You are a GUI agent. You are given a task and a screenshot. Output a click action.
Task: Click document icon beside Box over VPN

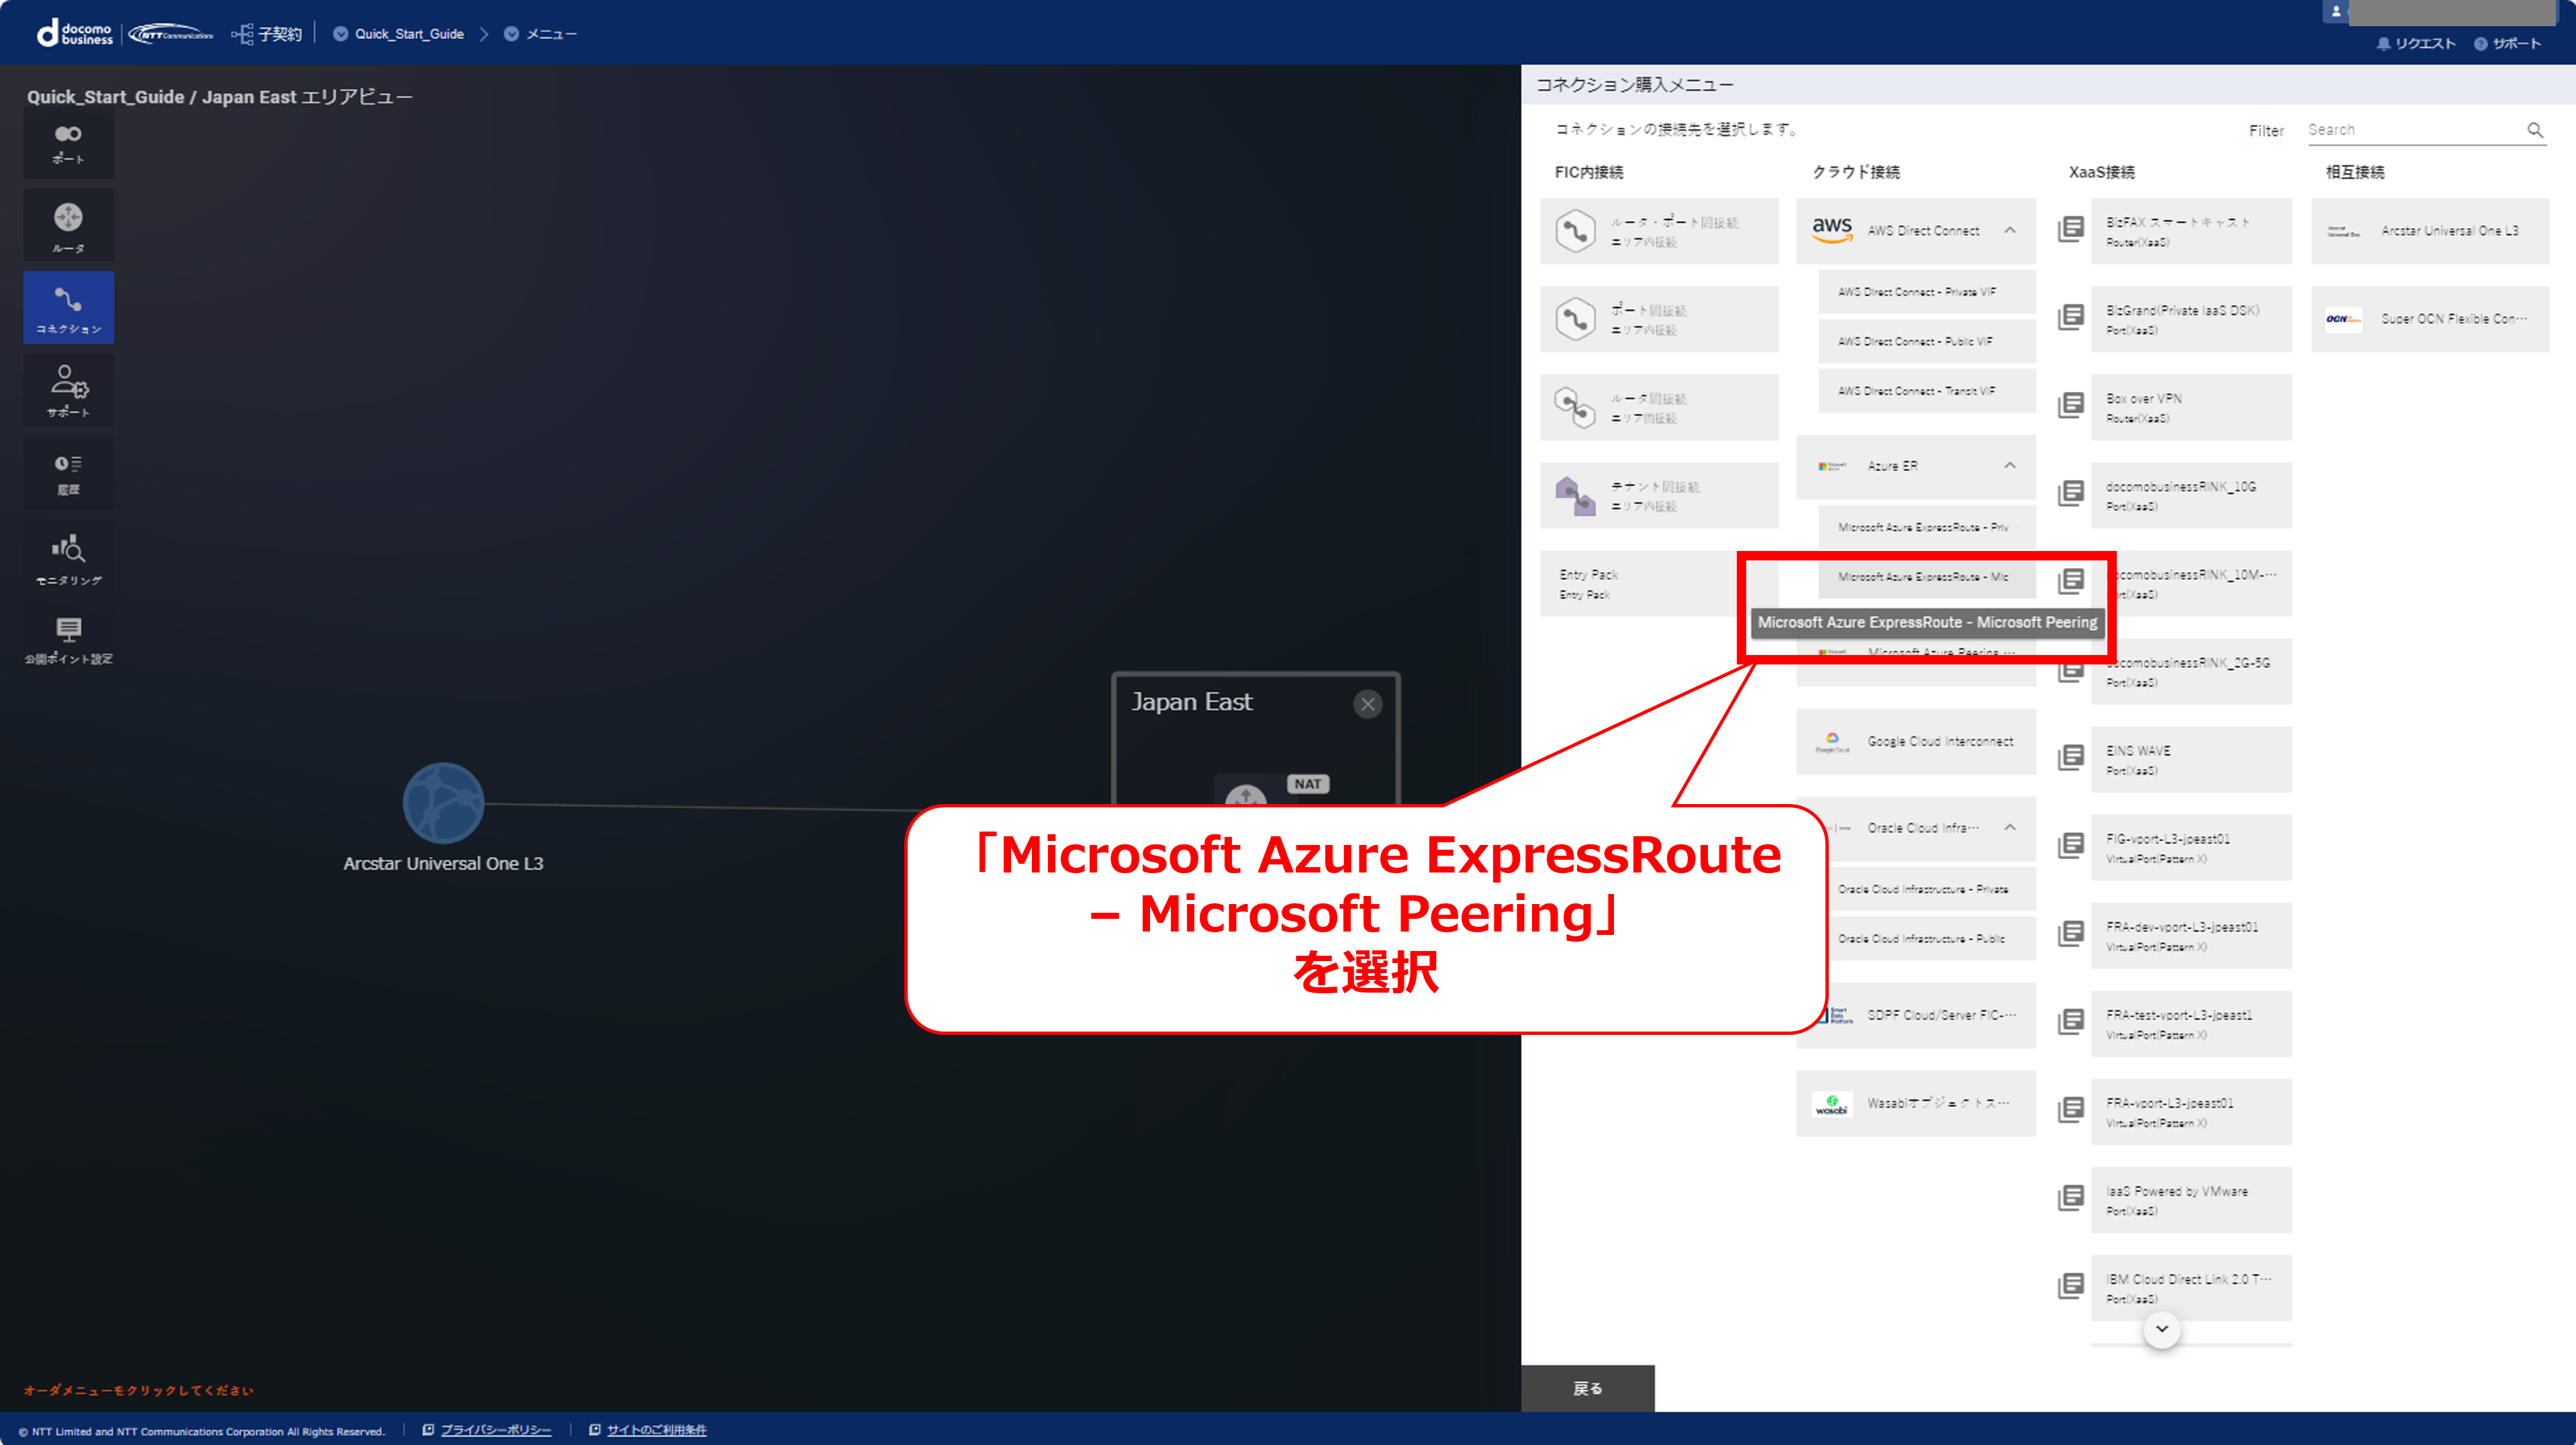click(2071, 406)
